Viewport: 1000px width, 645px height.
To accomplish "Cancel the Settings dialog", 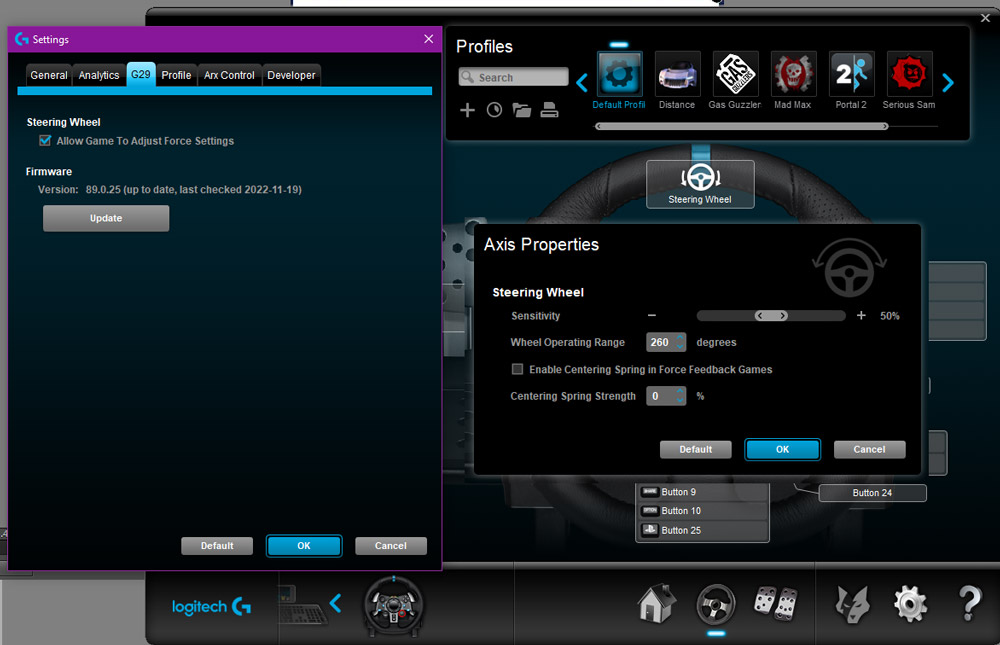I will pos(390,545).
